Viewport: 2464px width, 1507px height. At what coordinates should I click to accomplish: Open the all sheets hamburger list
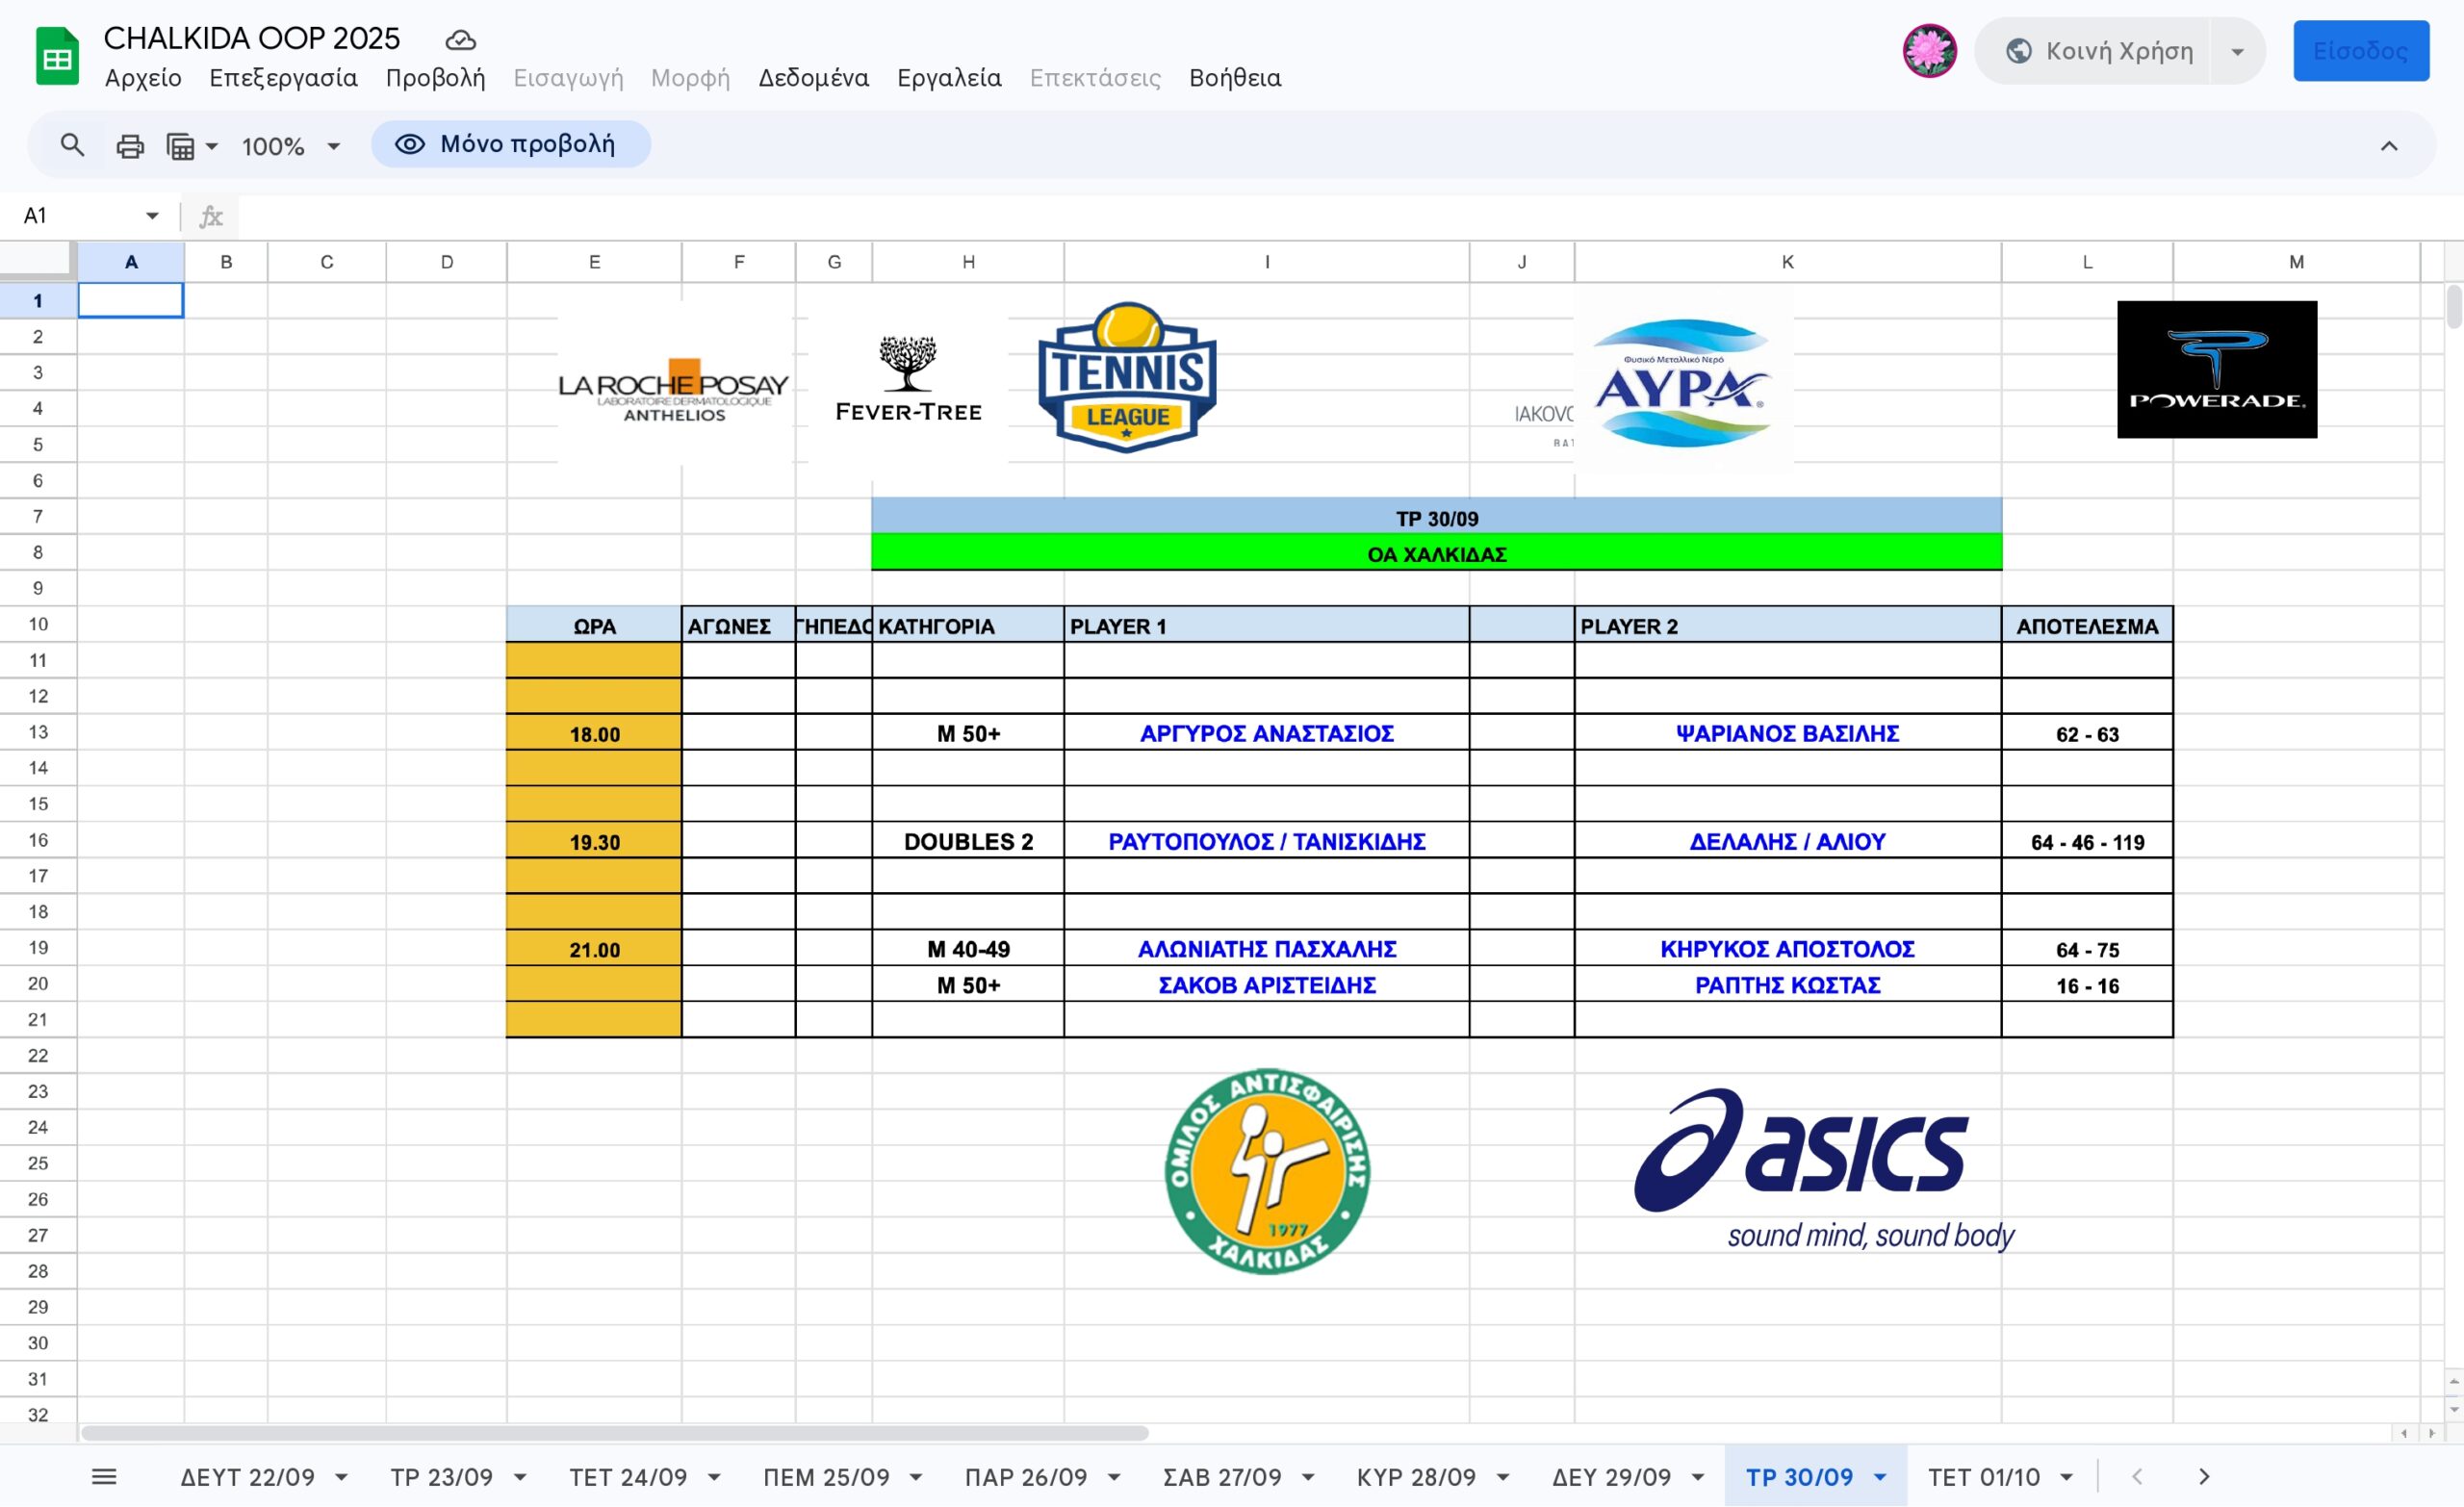(x=104, y=1477)
